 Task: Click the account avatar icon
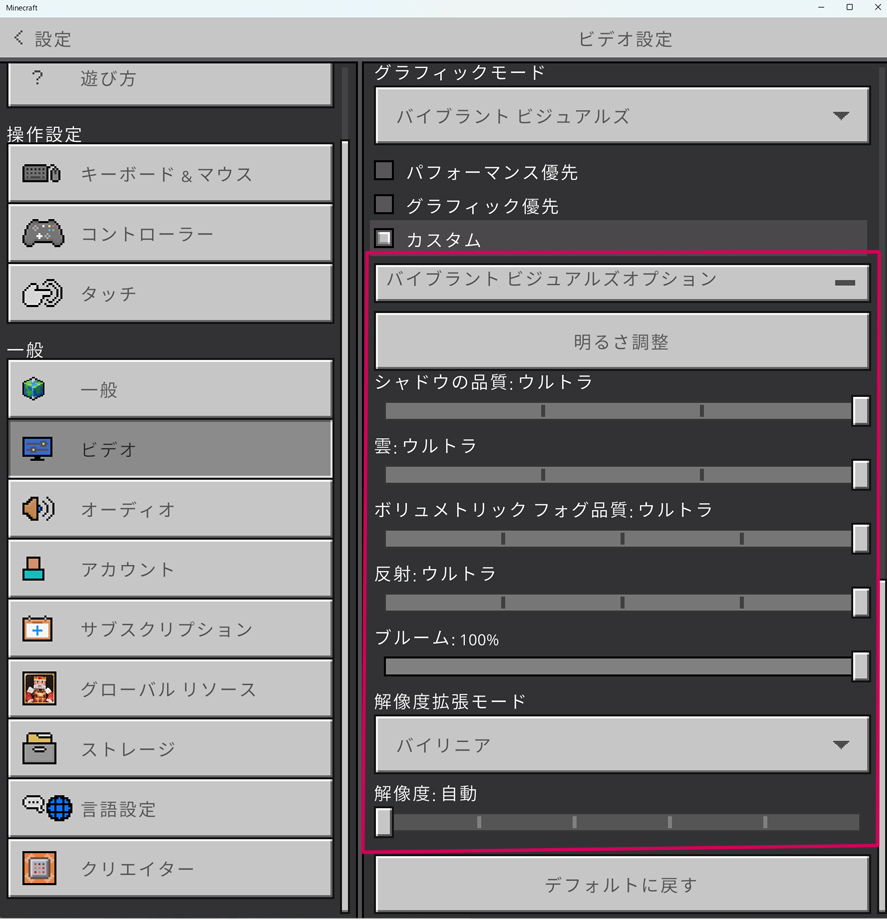[33, 569]
